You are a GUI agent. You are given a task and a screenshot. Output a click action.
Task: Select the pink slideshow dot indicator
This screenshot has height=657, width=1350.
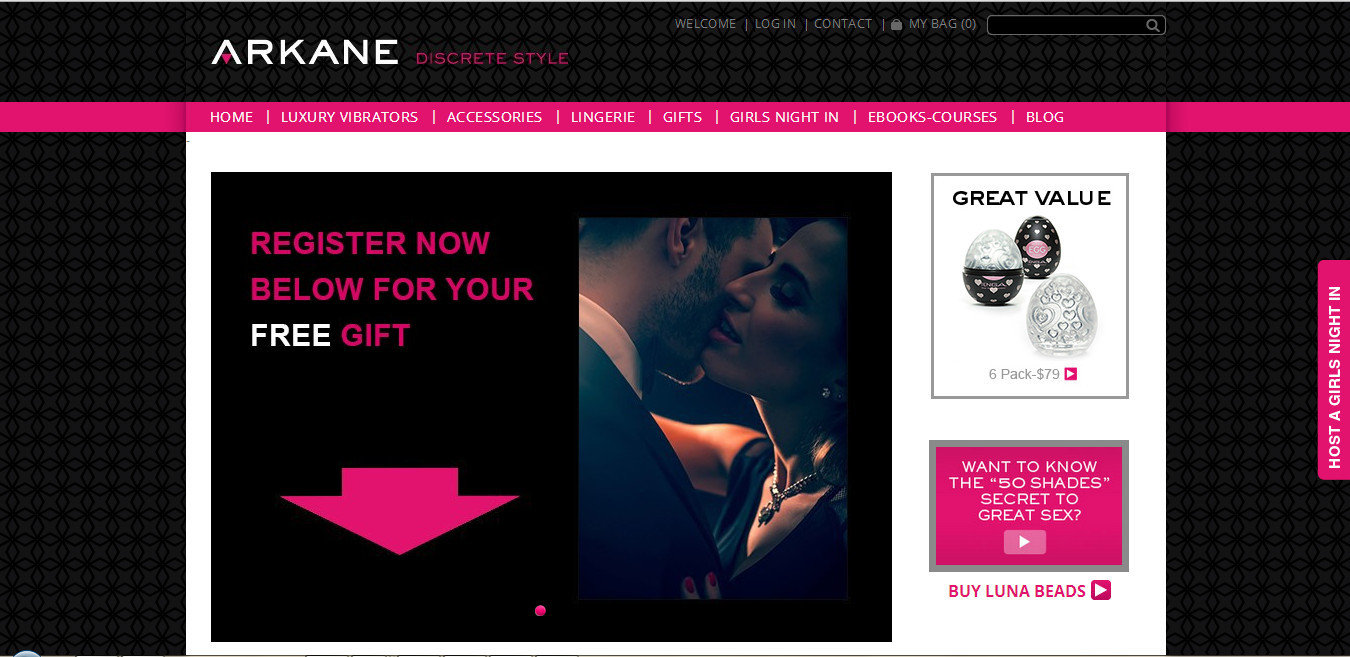(540, 610)
